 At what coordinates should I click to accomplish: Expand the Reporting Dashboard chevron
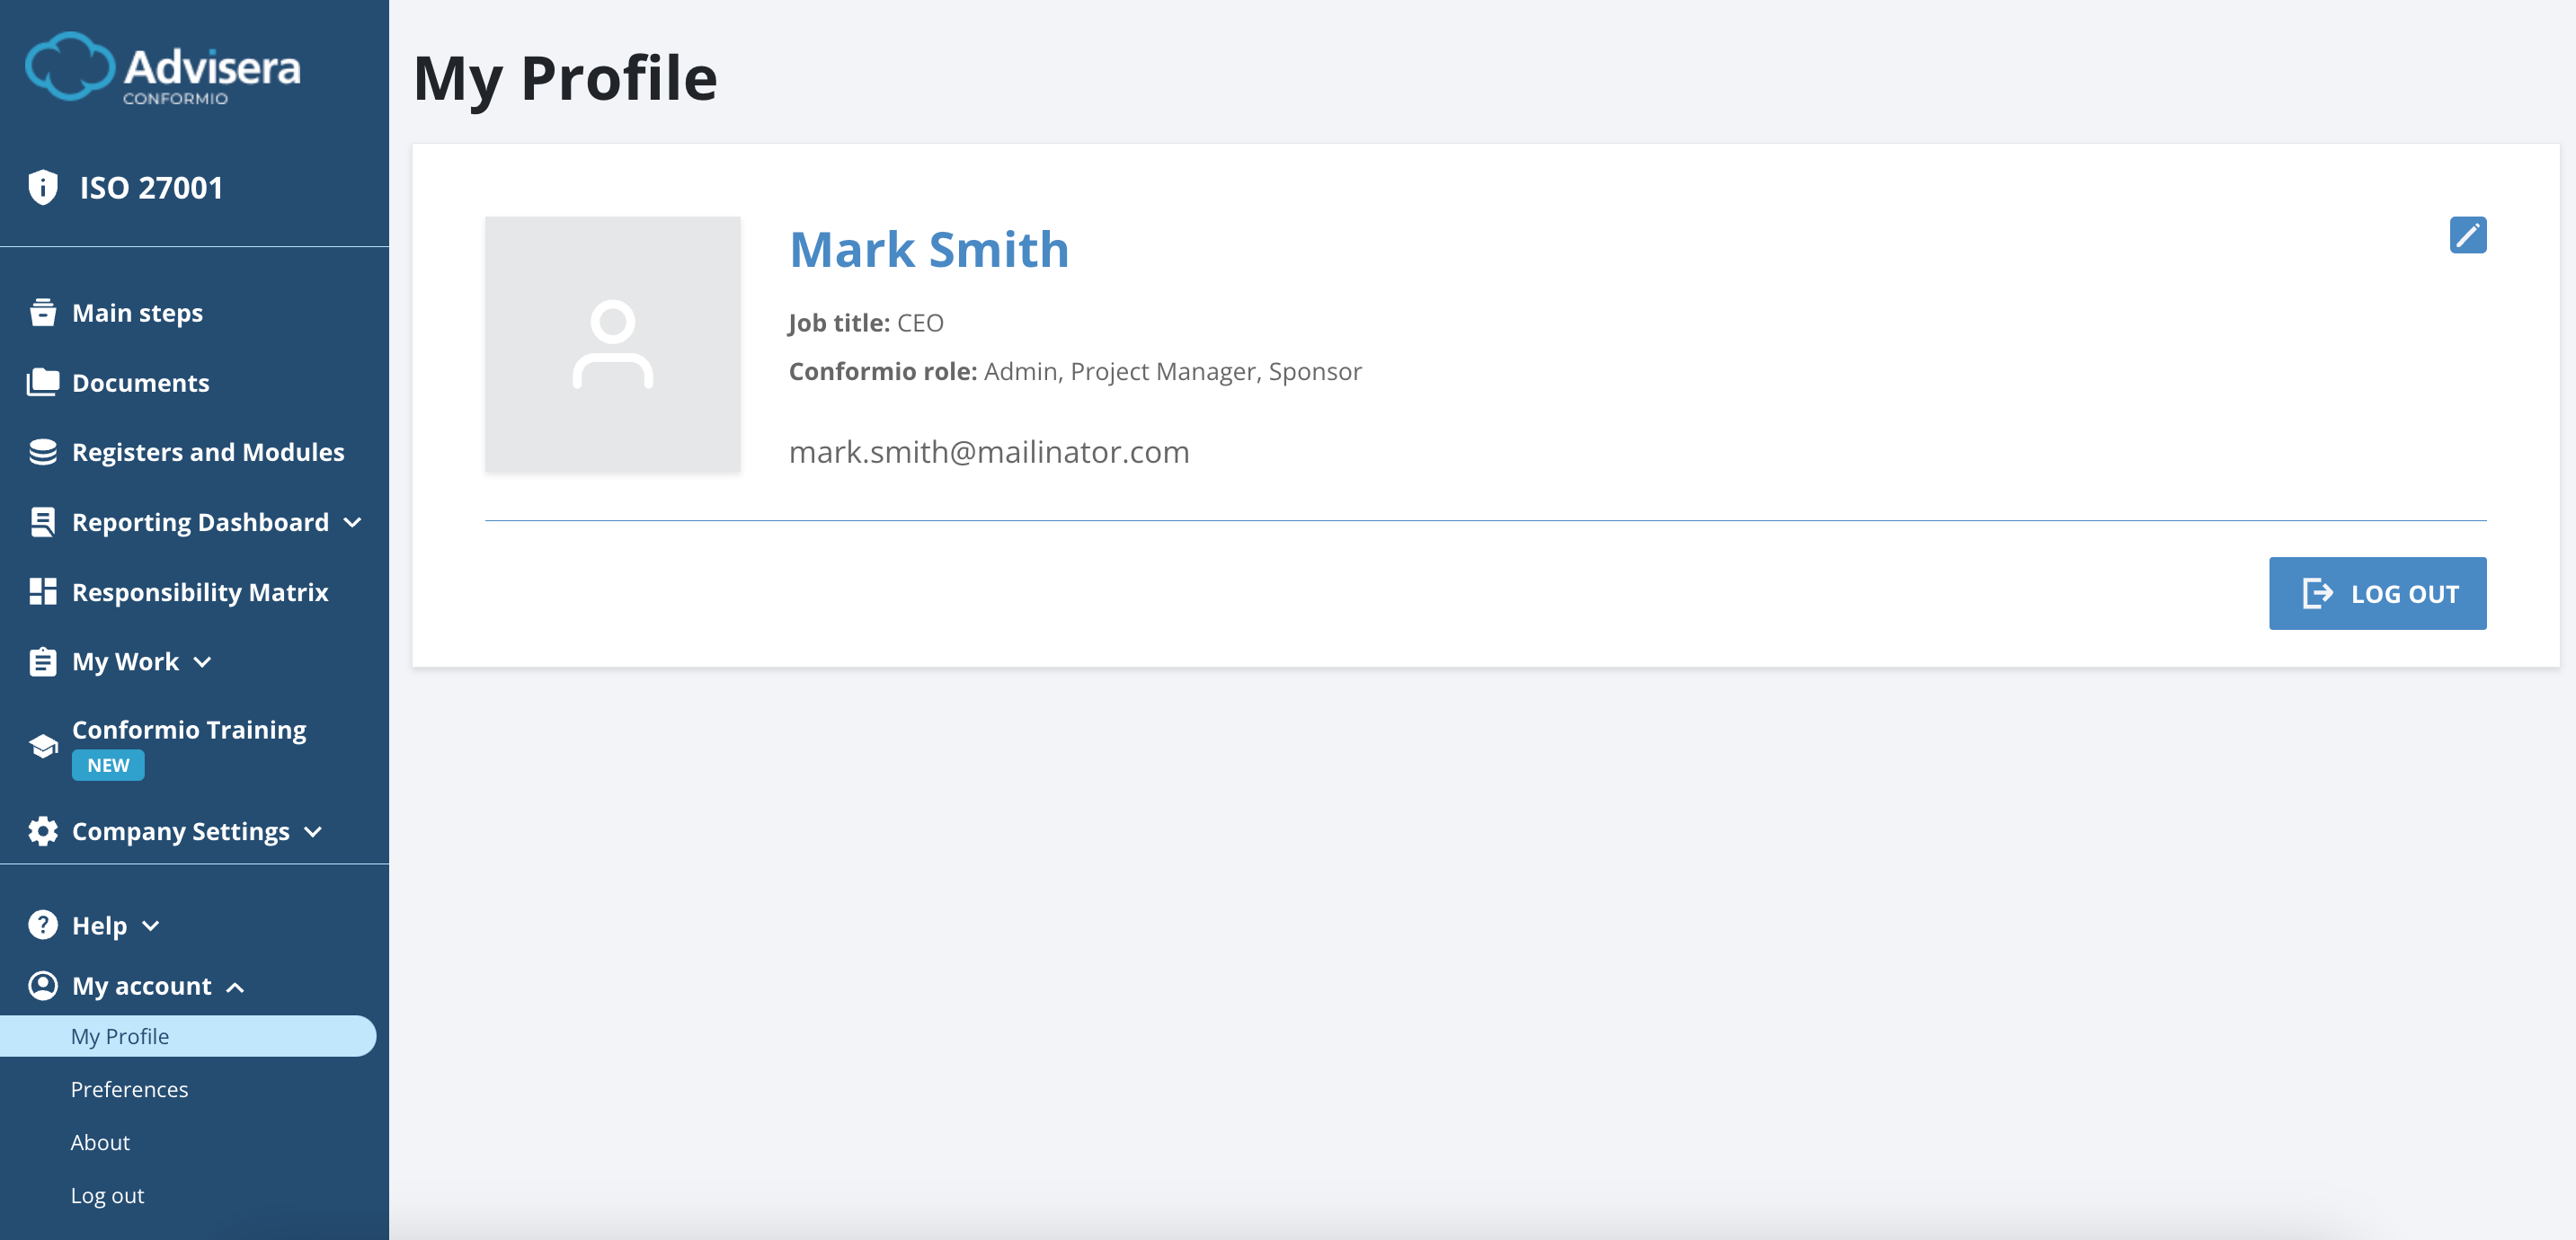pos(352,522)
